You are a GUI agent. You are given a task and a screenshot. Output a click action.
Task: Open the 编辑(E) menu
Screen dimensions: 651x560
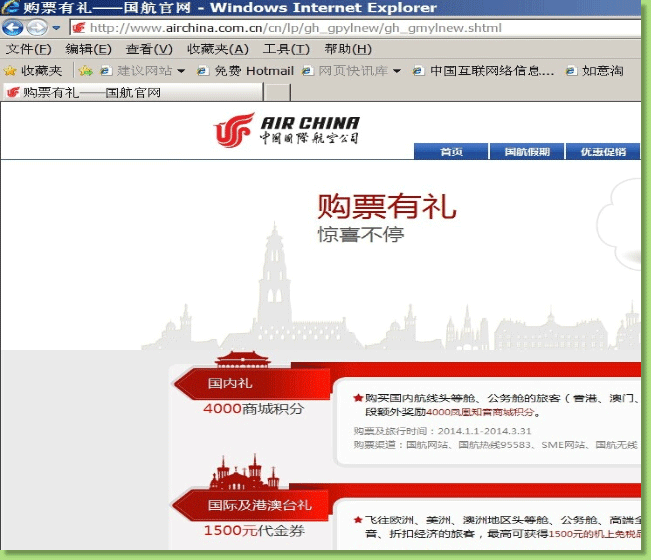pos(88,49)
